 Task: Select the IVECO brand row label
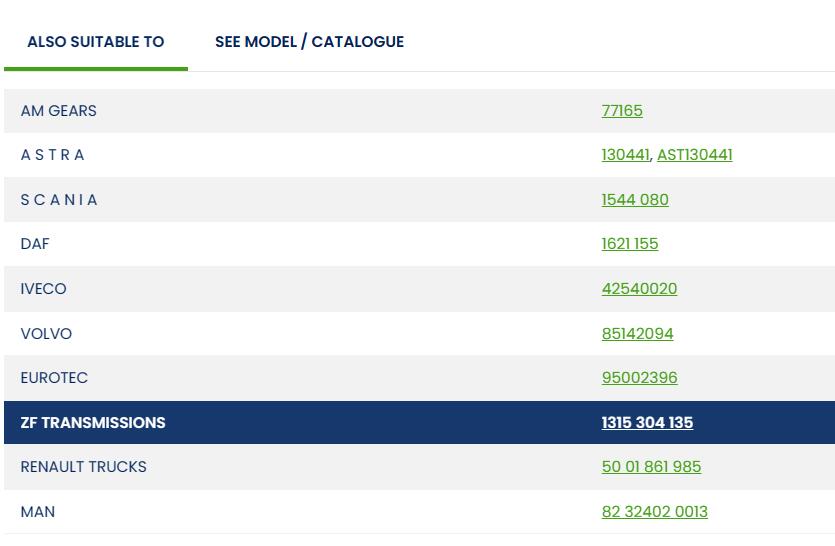point(43,289)
